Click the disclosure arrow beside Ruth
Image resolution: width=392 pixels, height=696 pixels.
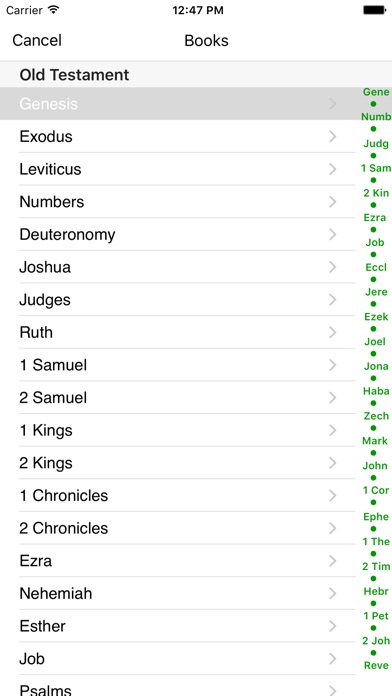pos(333,332)
